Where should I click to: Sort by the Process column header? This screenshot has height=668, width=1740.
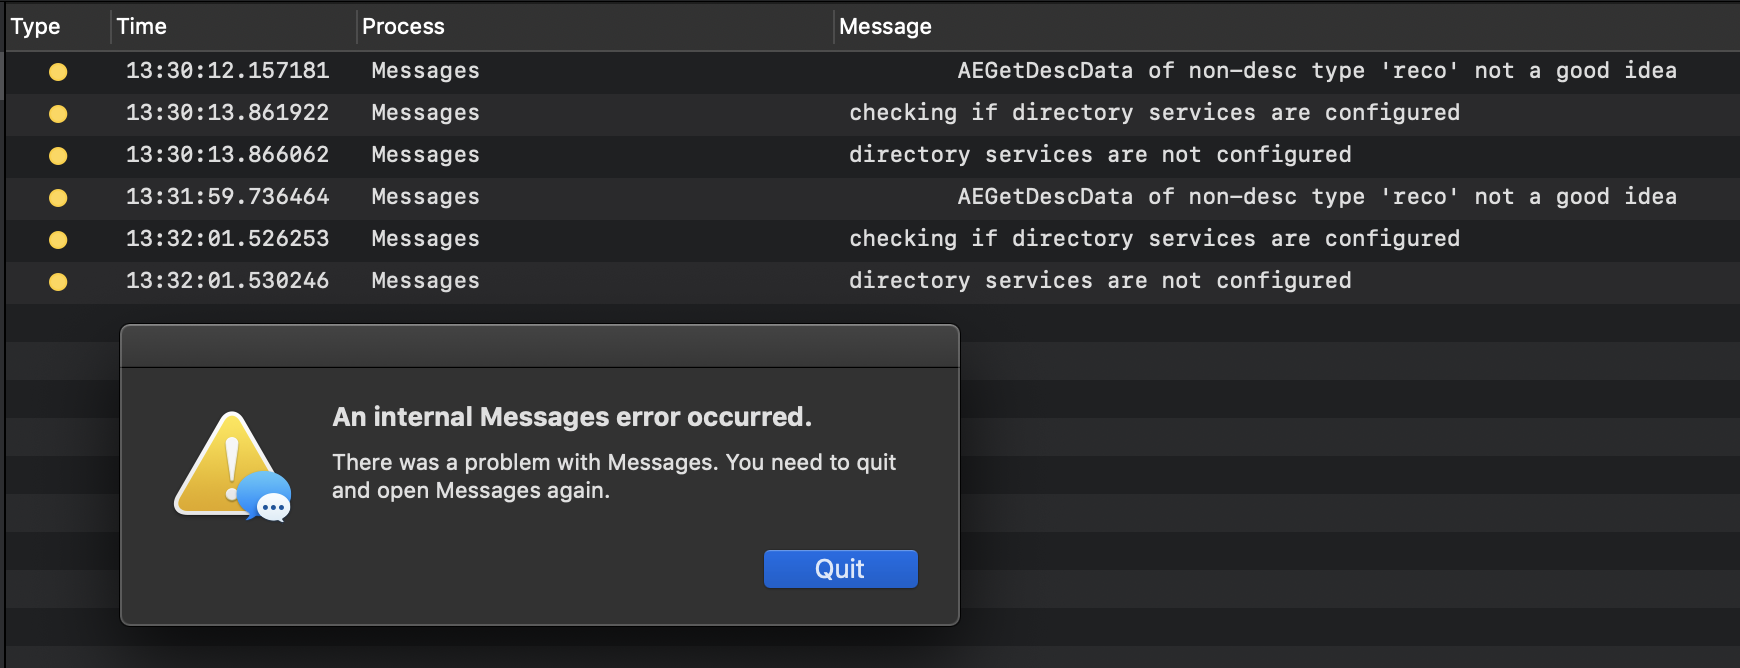point(403,27)
